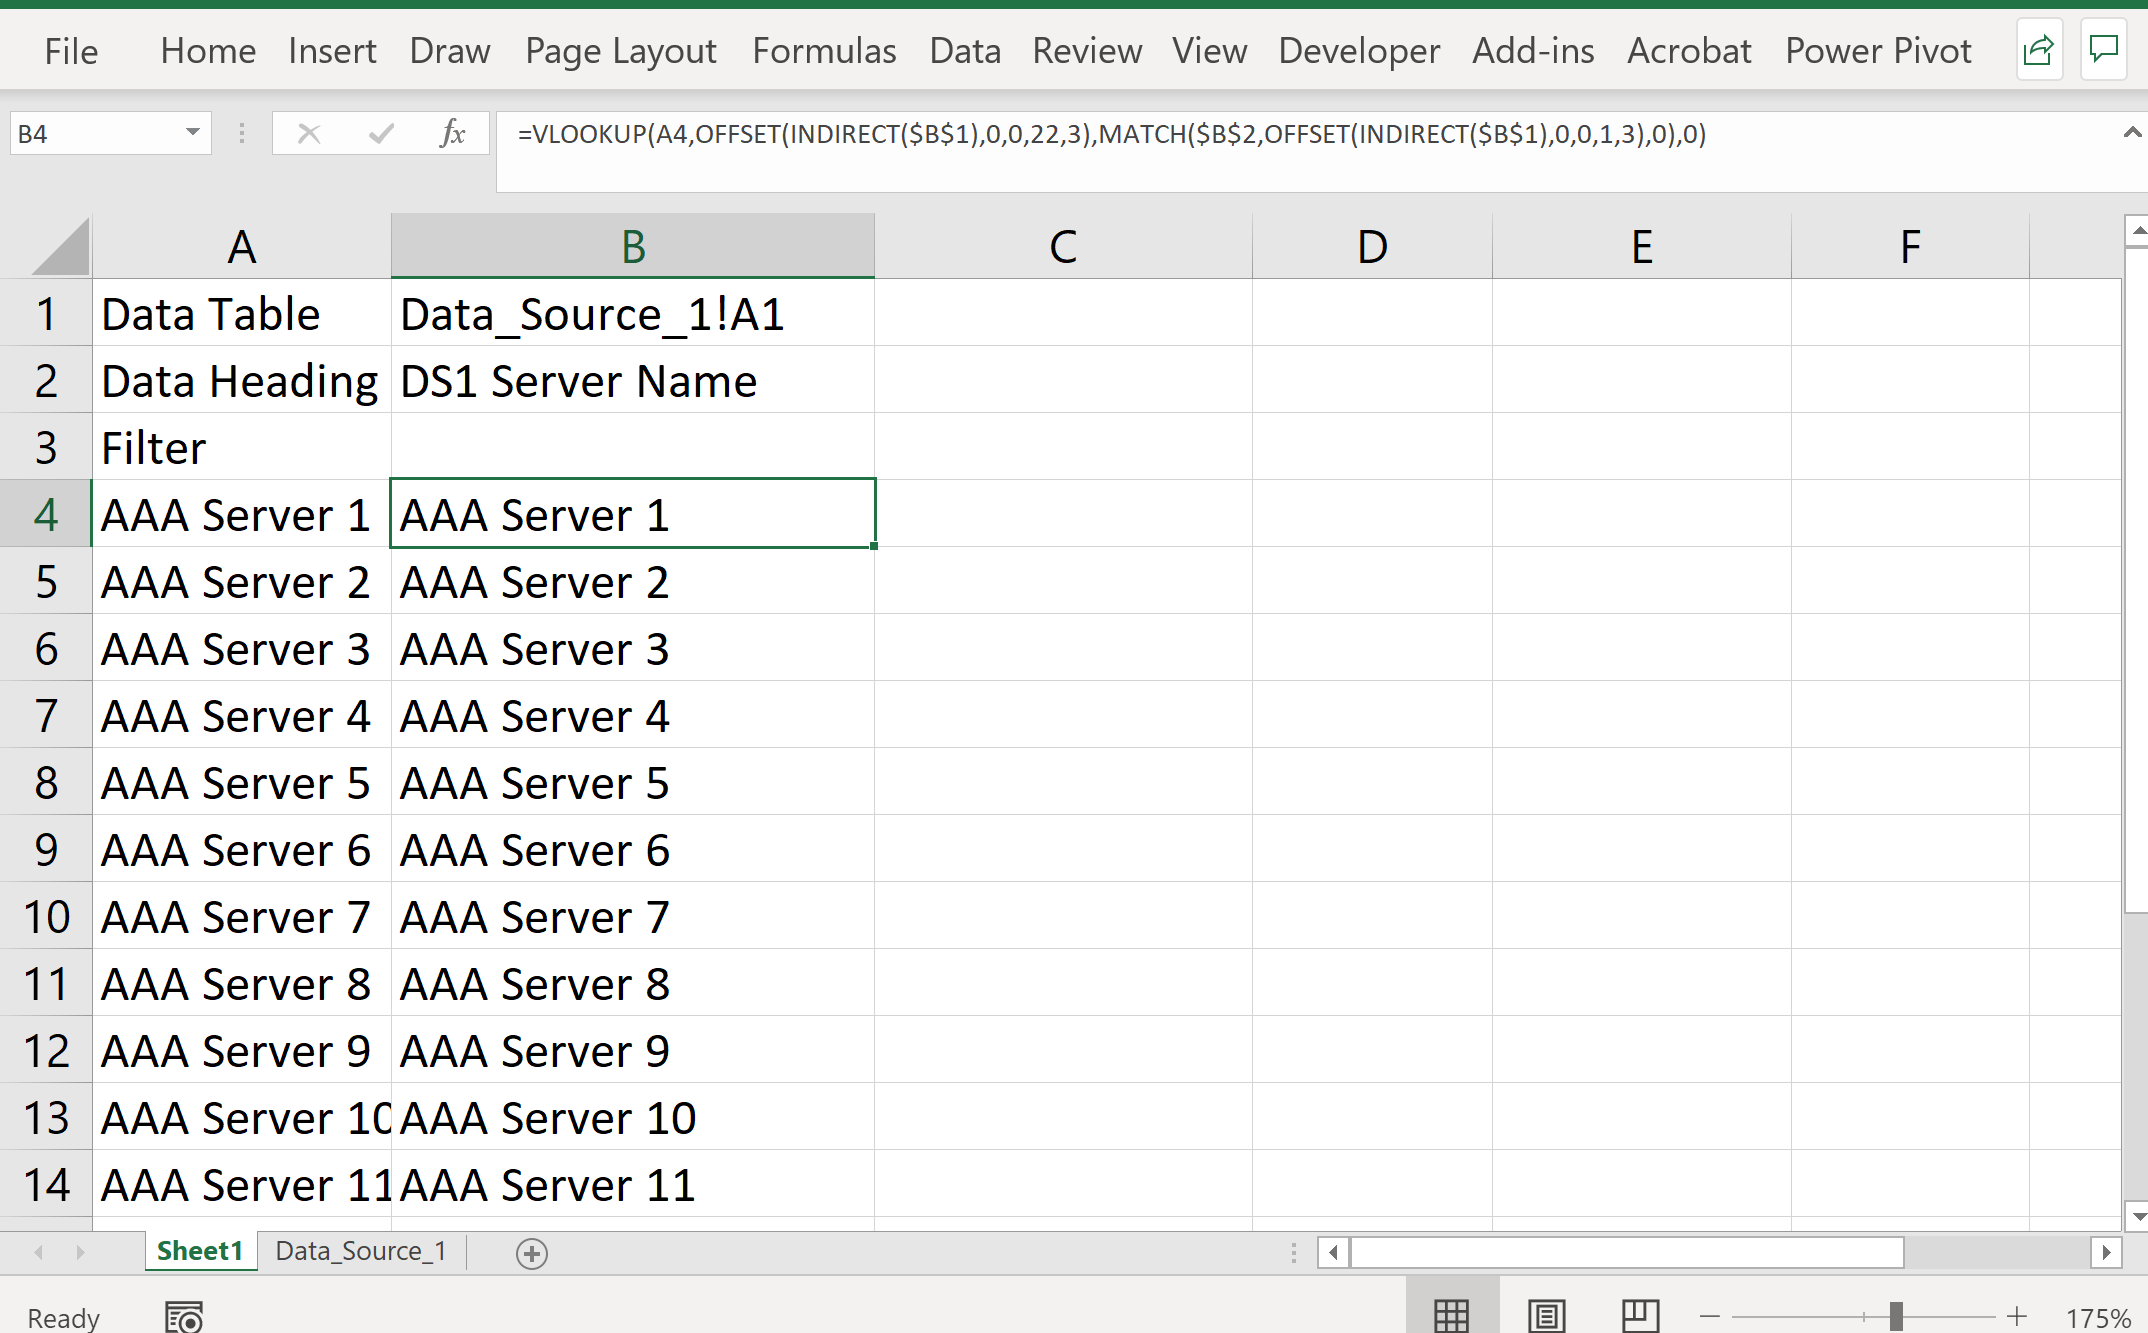The width and height of the screenshot is (2148, 1333).
Task: Switch to Normal view
Action: [x=1450, y=1315]
